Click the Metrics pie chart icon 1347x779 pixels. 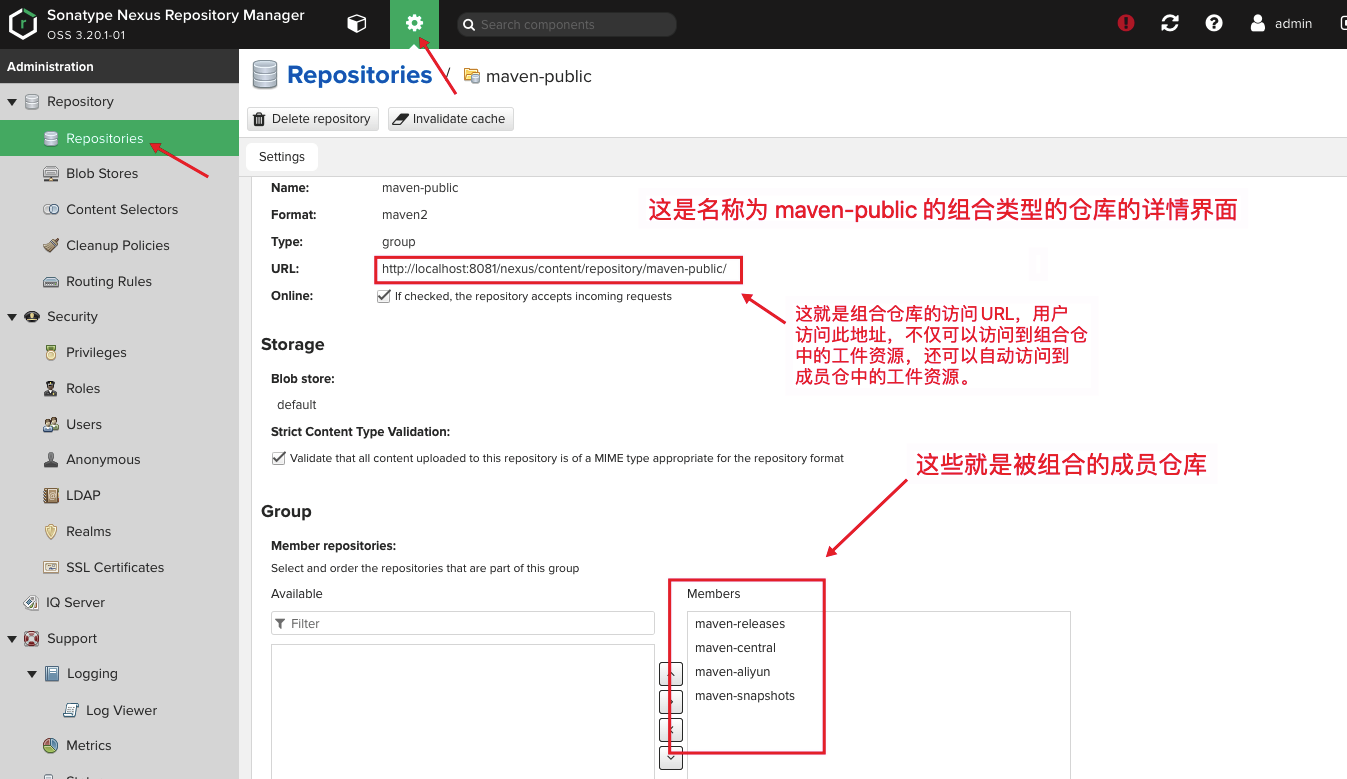click(x=51, y=745)
